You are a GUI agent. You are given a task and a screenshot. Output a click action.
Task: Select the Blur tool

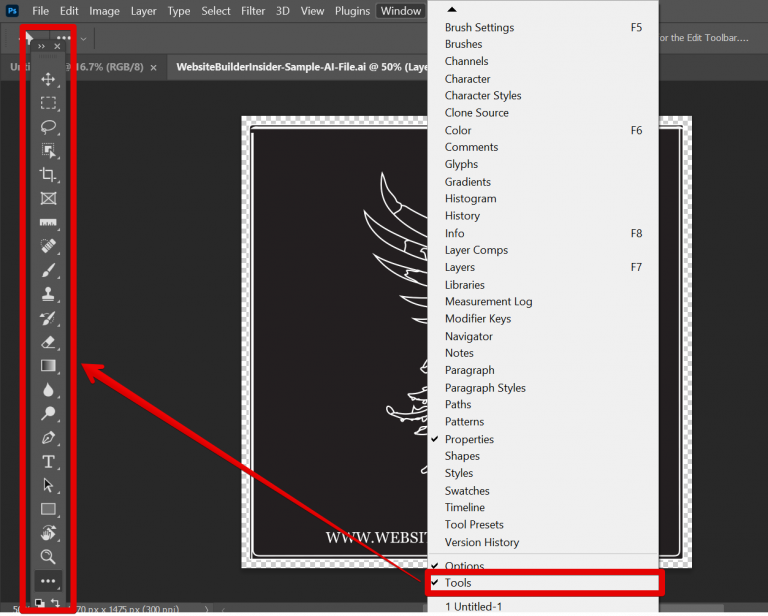point(48,390)
